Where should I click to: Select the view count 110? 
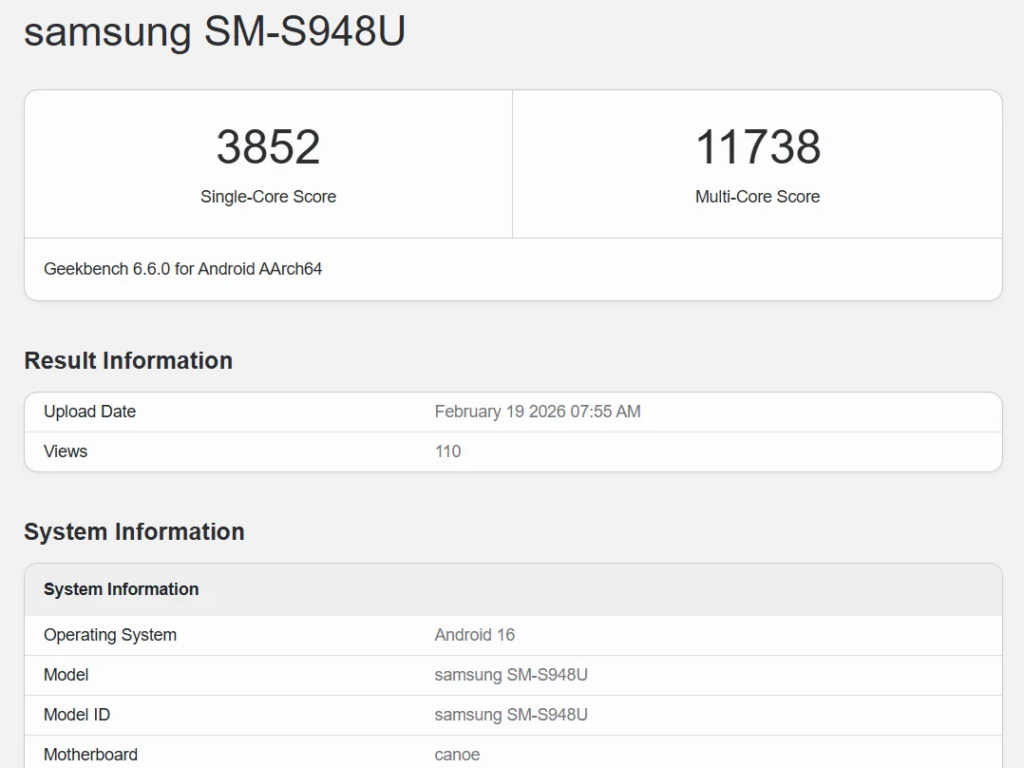coord(447,451)
